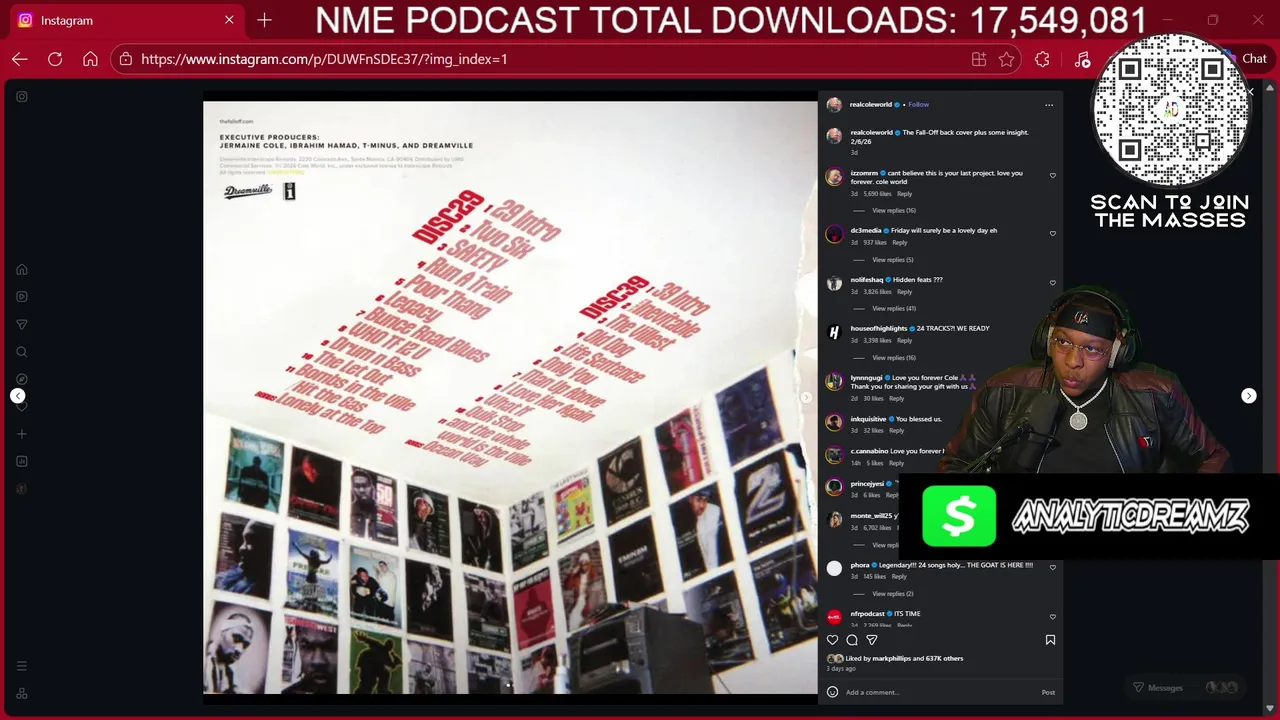The image size is (1280, 720).
Task: Reply to inkquisitive's comment
Action: (x=896, y=430)
